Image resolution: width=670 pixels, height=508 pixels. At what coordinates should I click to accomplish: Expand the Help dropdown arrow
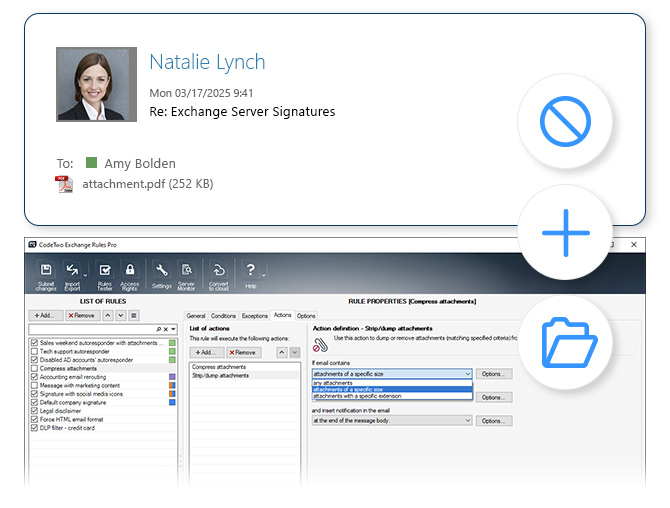point(264,276)
